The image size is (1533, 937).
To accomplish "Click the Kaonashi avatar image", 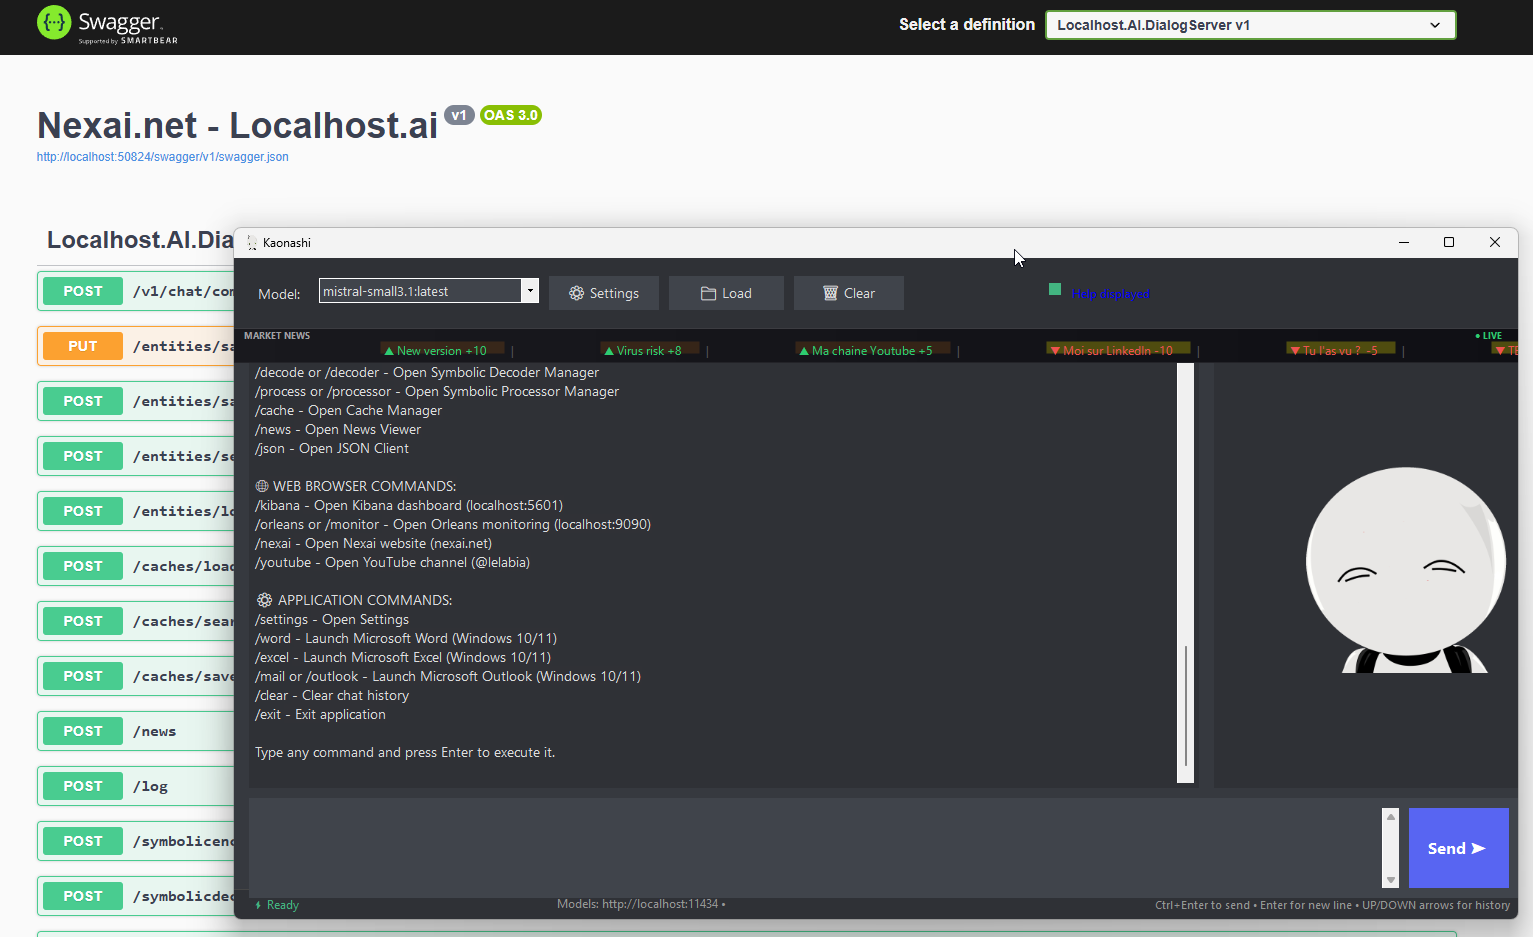I will click(x=1405, y=570).
